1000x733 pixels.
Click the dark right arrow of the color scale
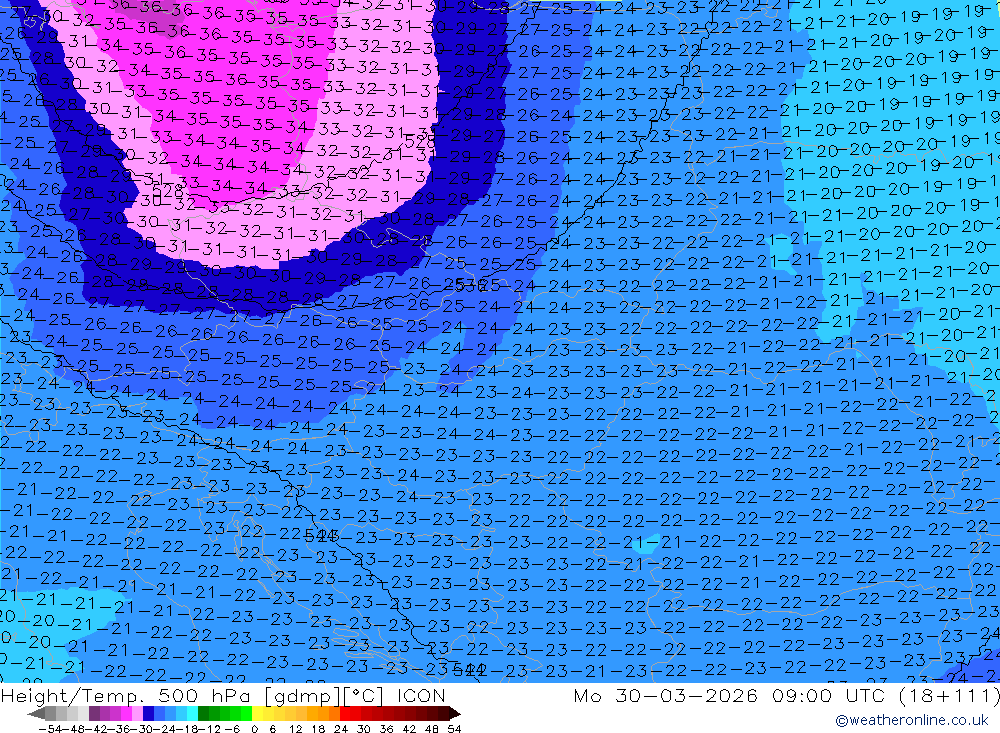(x=455, y=713)
